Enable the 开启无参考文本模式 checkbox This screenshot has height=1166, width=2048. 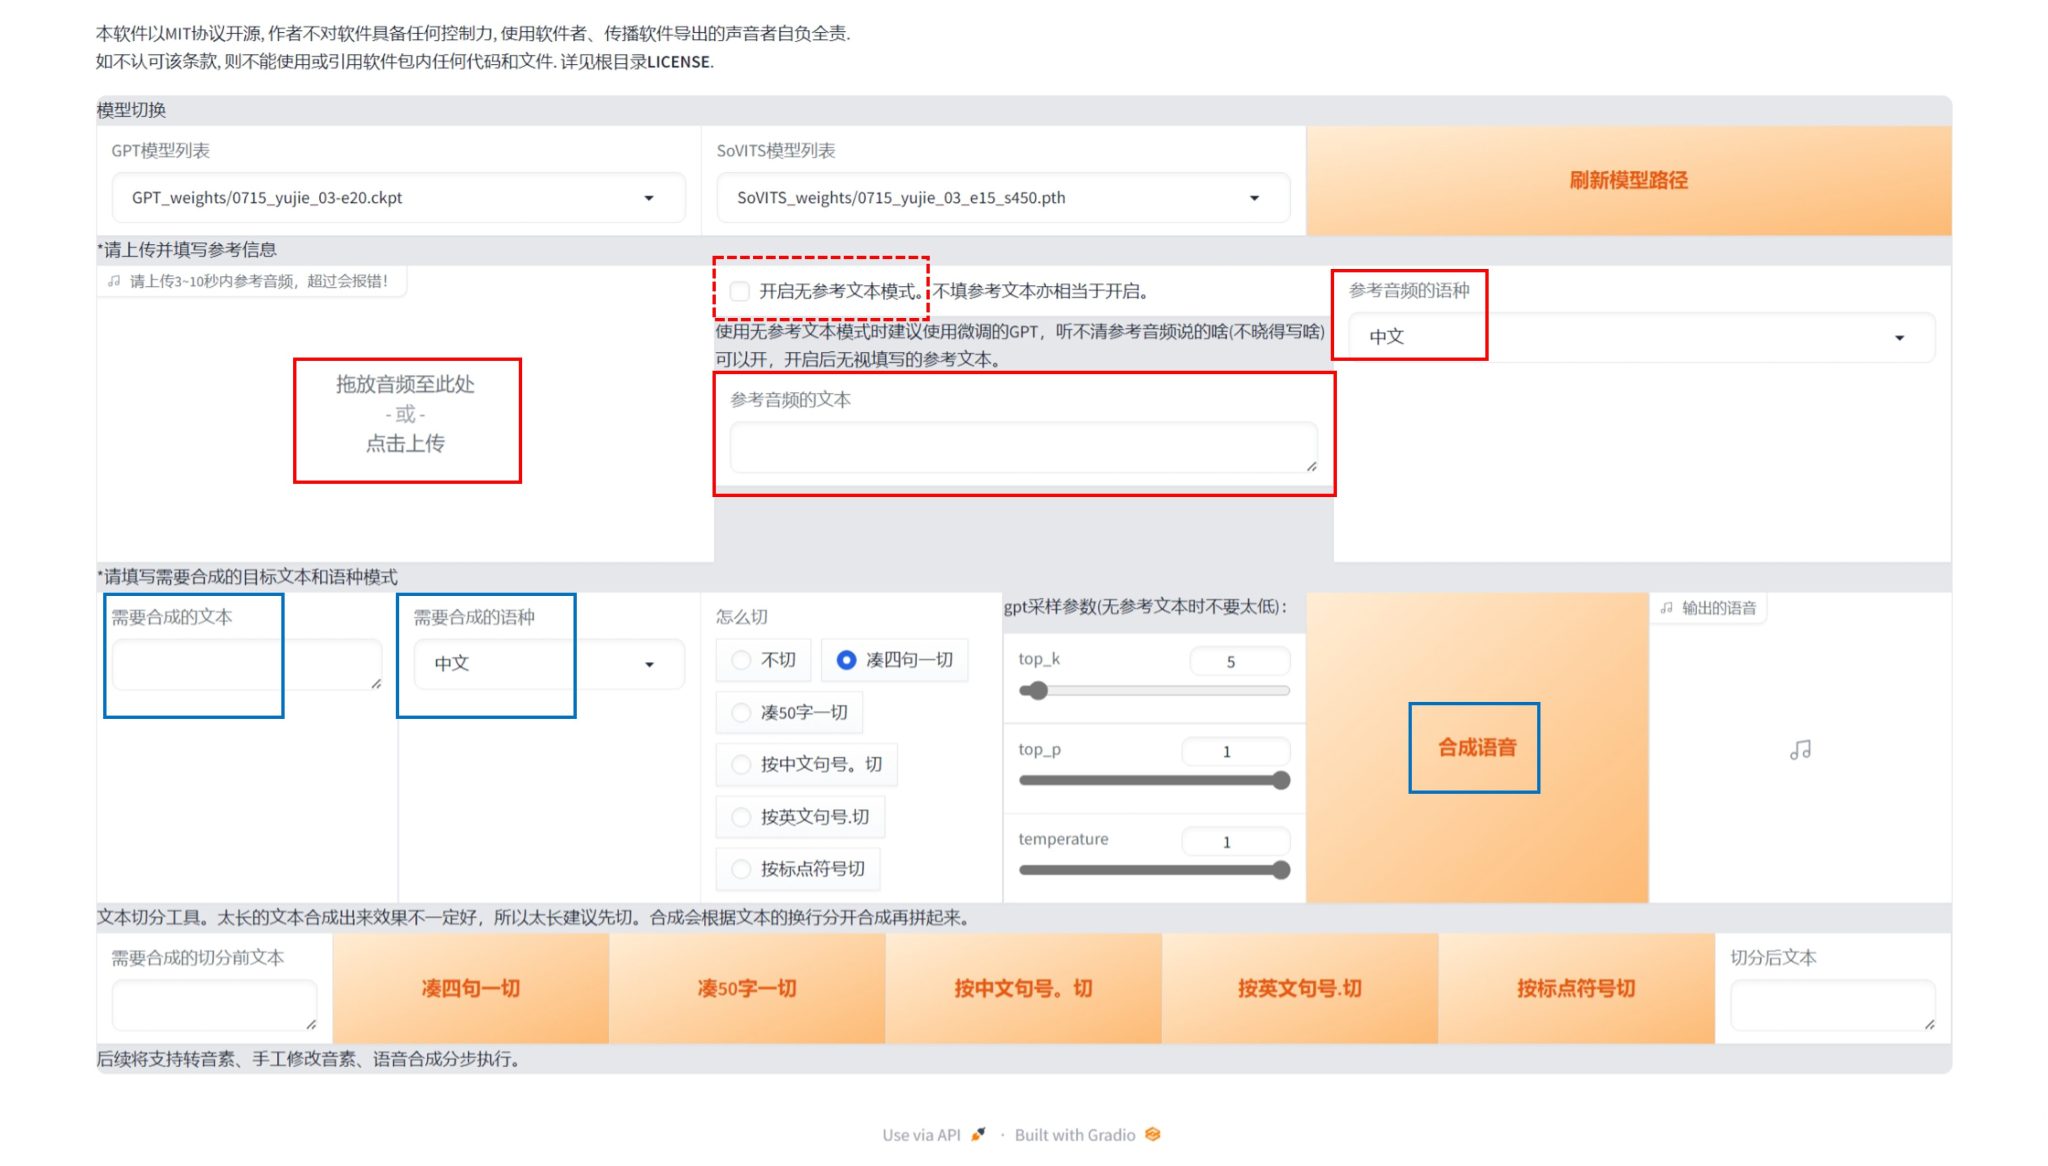(x=740, y=291)
